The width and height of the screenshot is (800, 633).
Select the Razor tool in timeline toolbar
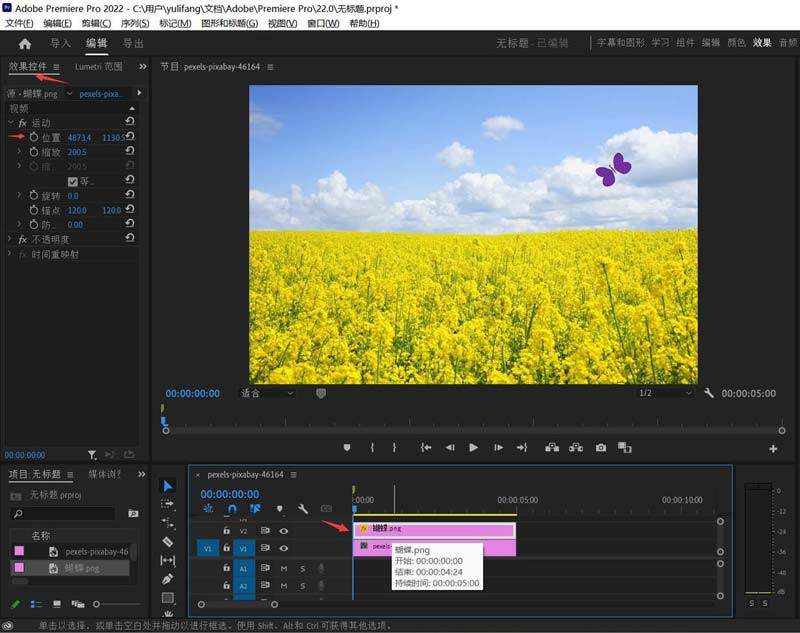point(168,542)
